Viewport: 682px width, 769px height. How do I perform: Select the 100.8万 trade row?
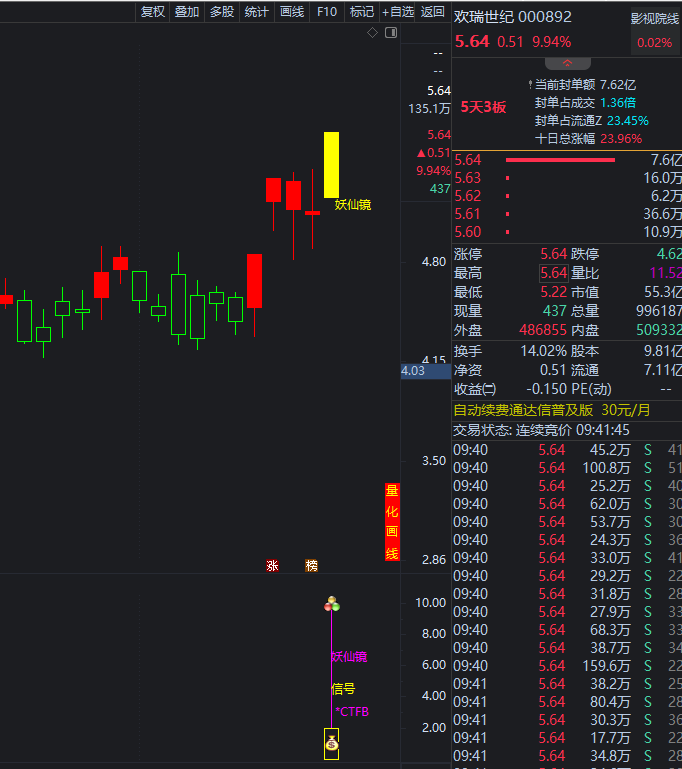click(567, 468)
